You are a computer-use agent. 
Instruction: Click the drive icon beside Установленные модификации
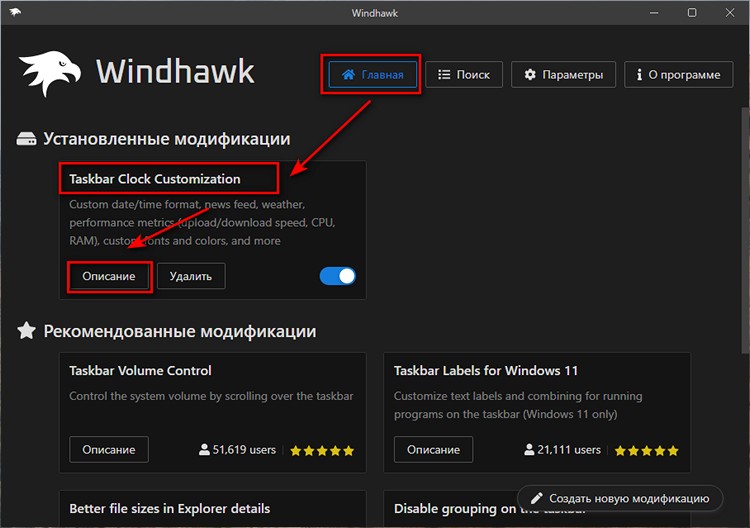click(x=26, y=139)
